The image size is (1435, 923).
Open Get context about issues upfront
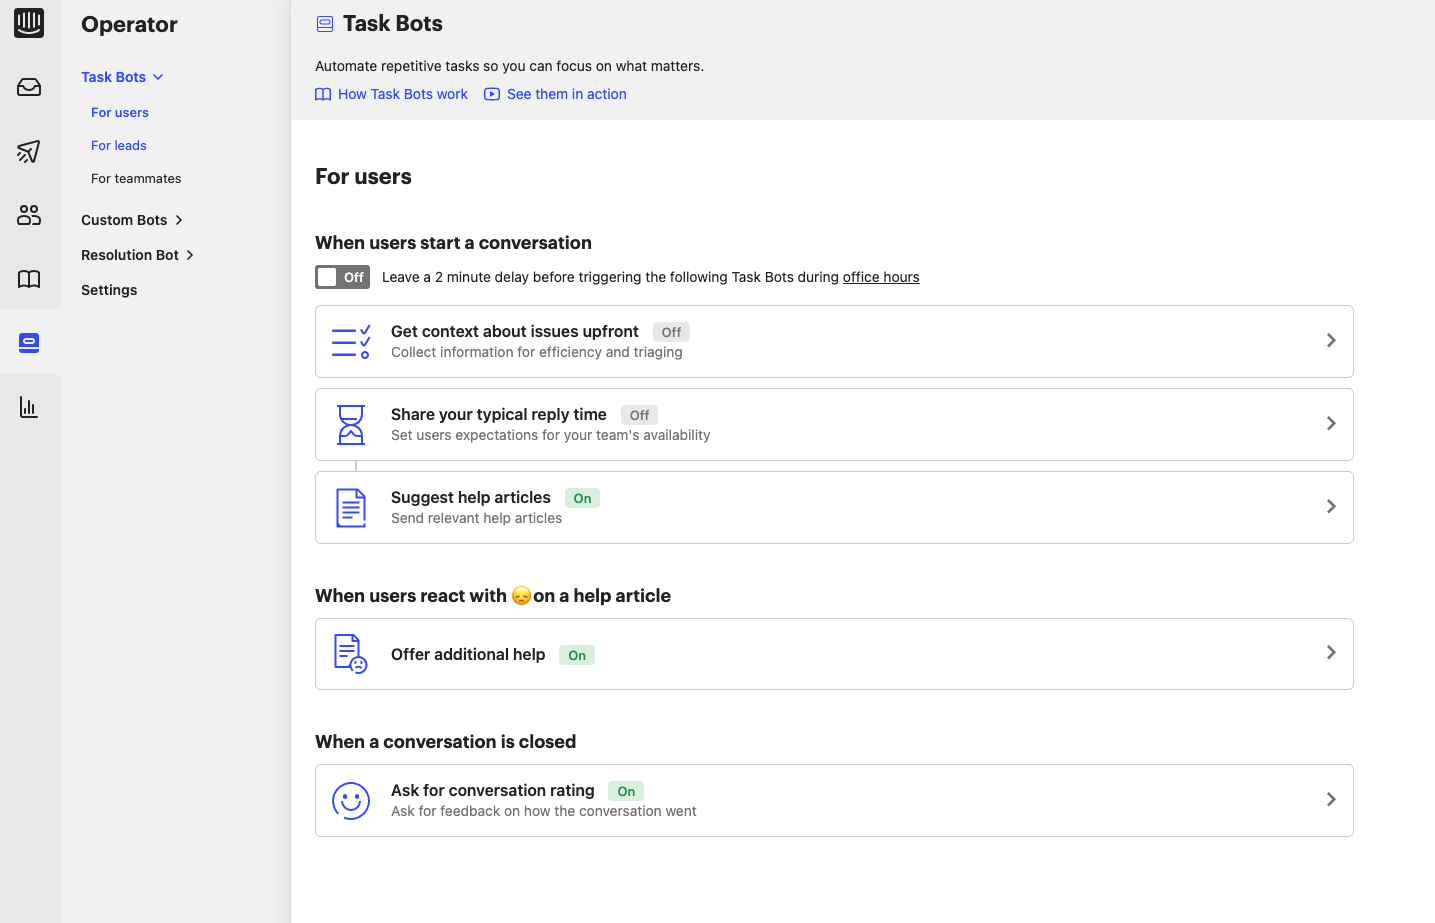click(x=515, y=331)
